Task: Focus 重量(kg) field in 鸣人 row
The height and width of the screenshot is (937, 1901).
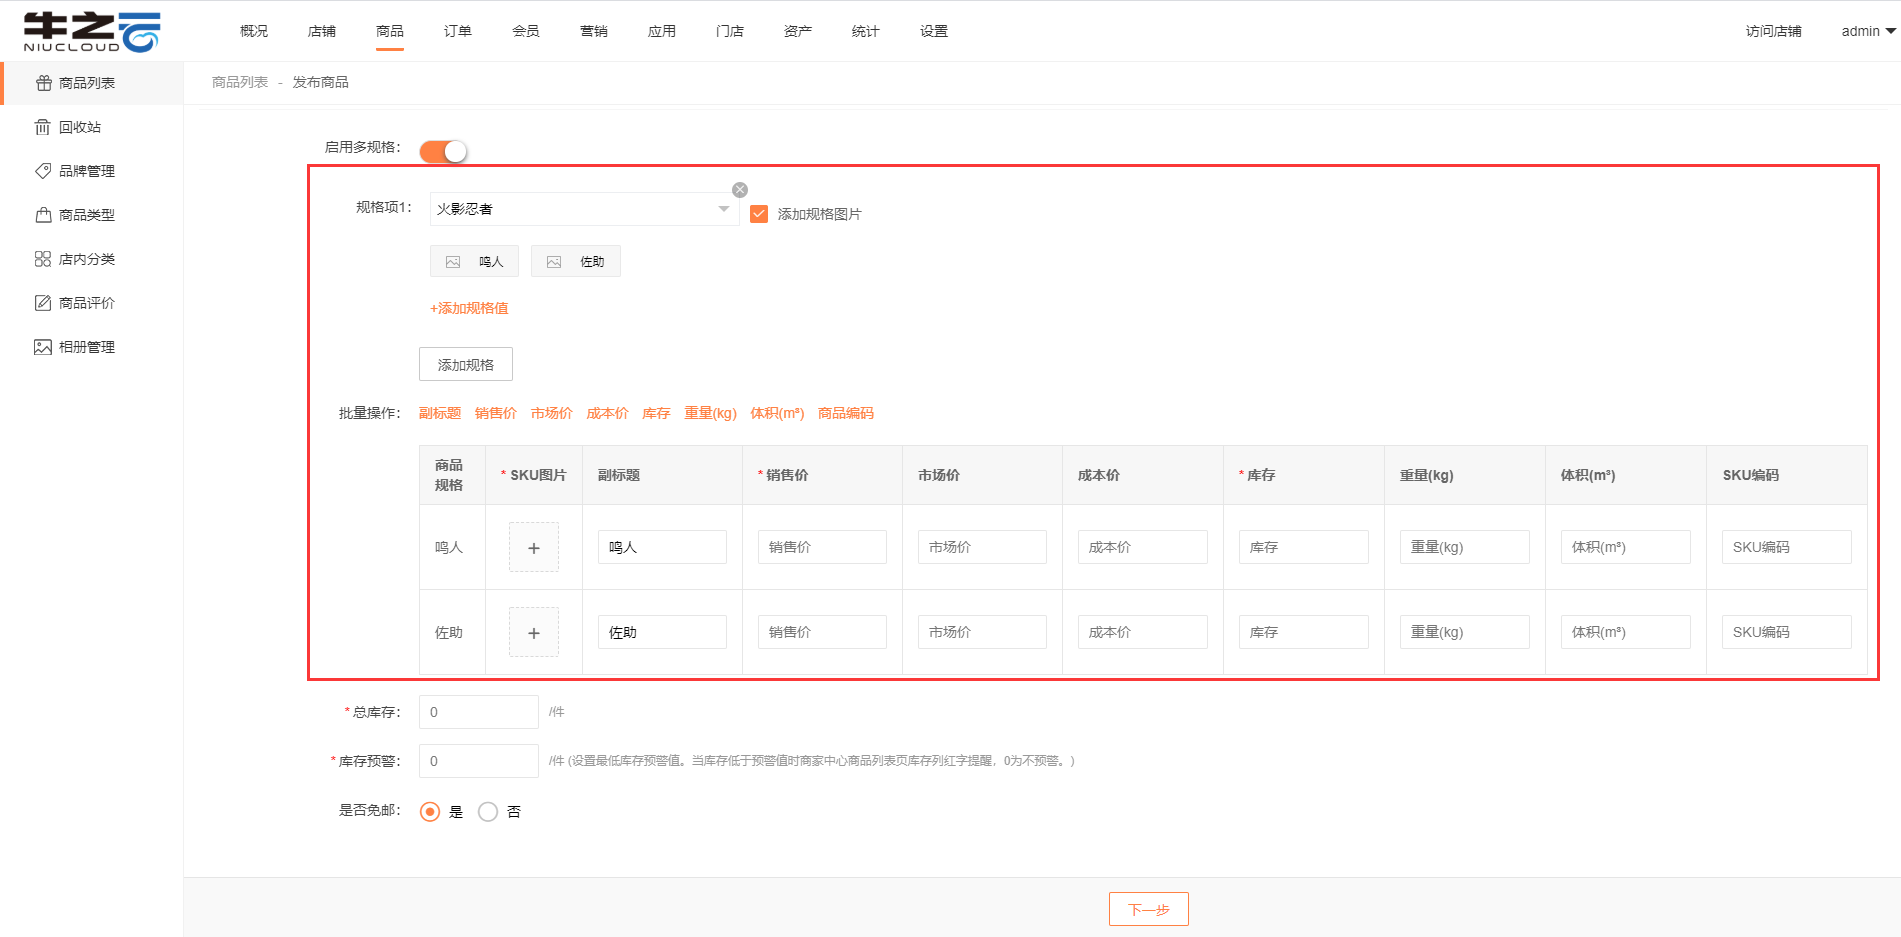Action: (1465, 547)
